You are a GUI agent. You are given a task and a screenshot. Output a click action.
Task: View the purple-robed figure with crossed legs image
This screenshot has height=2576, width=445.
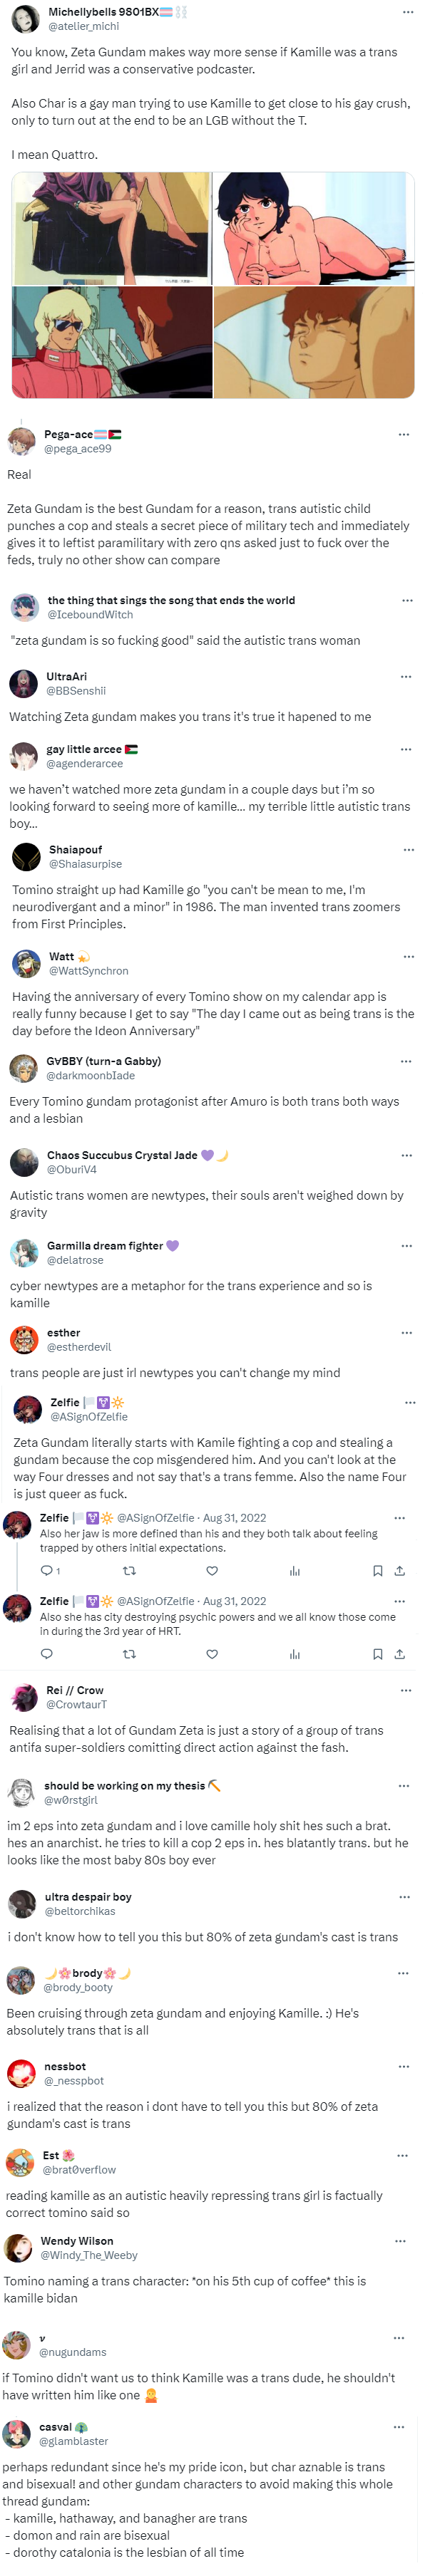(111, 229)
